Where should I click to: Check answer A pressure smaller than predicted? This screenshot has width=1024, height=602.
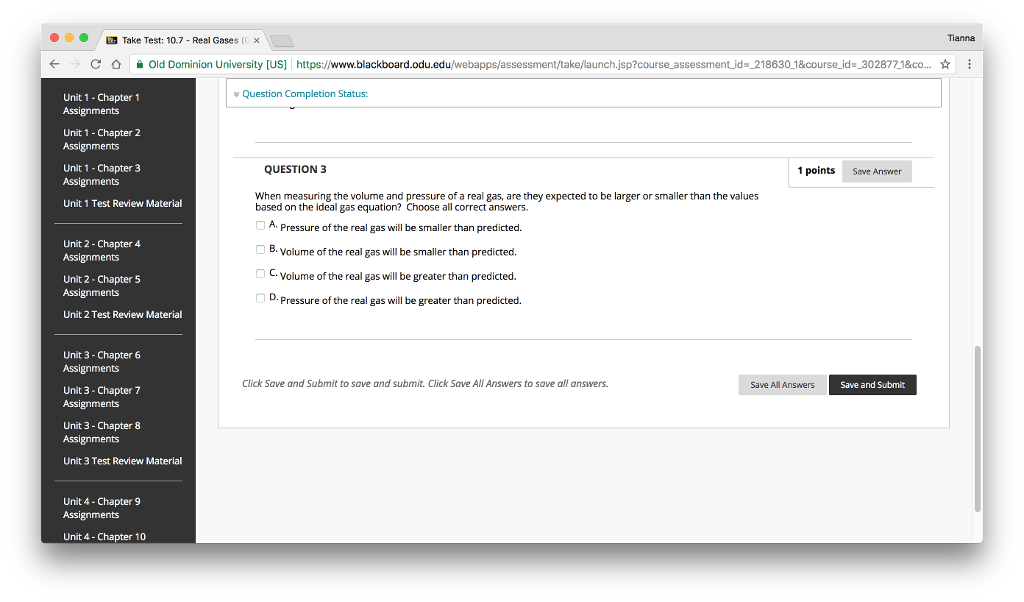click(260, 226)
